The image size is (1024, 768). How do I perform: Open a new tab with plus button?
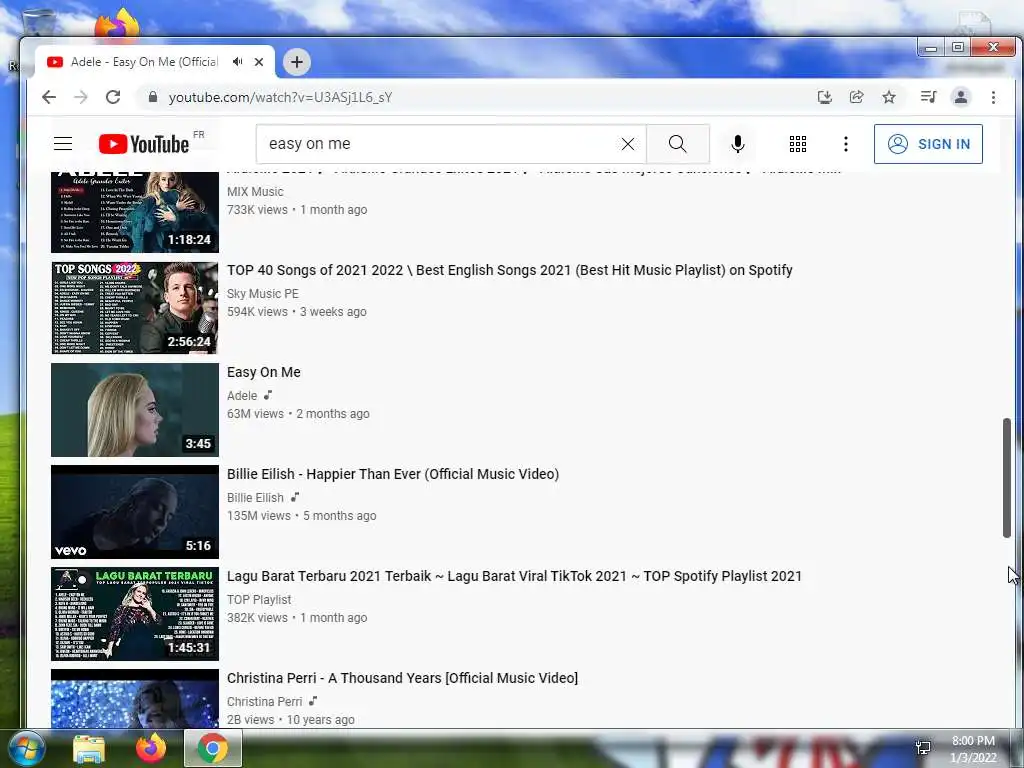click(296, 62)
